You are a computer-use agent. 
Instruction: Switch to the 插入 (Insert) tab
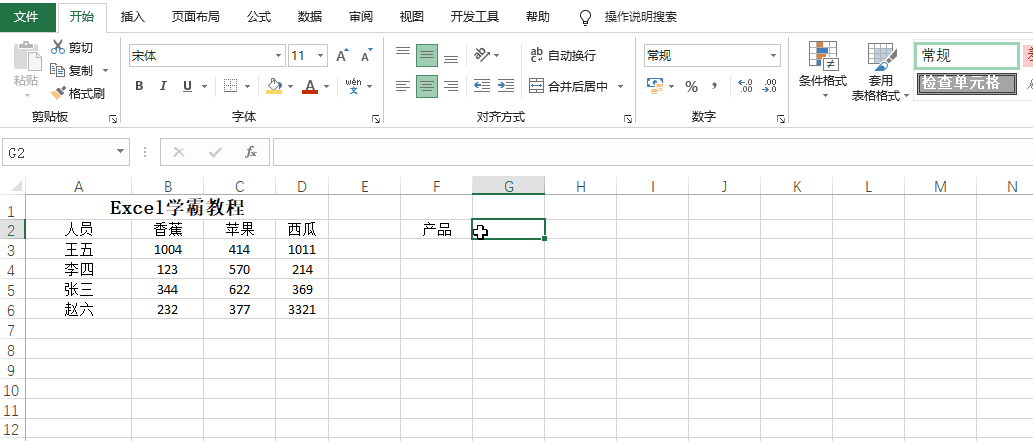133,17
